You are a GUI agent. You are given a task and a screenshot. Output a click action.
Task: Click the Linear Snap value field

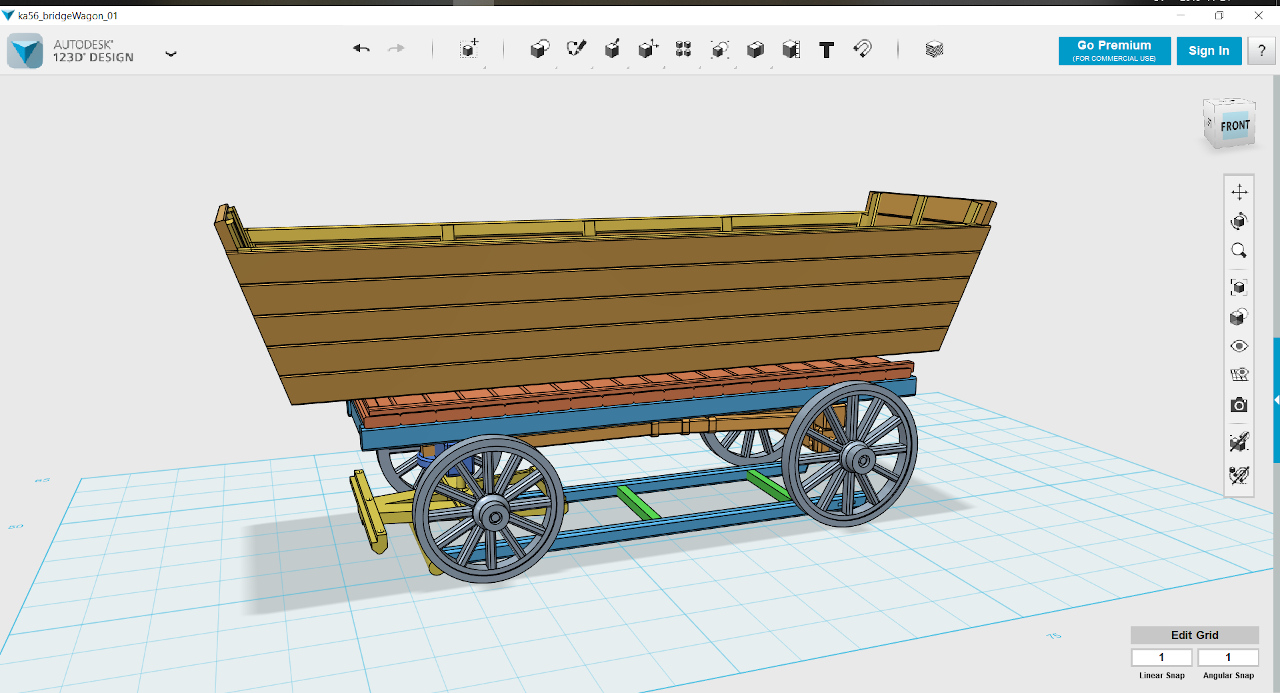(x=1162, y=657)
